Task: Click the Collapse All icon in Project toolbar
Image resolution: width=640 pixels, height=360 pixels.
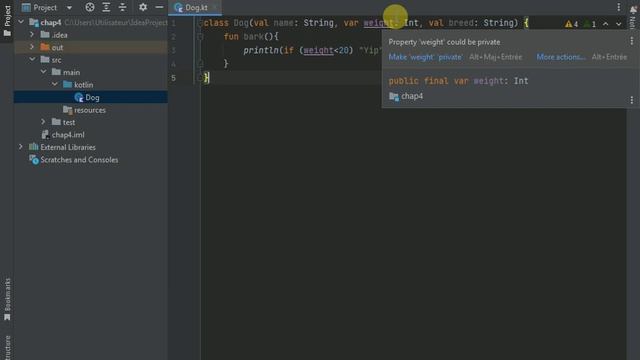Action: 122,7
